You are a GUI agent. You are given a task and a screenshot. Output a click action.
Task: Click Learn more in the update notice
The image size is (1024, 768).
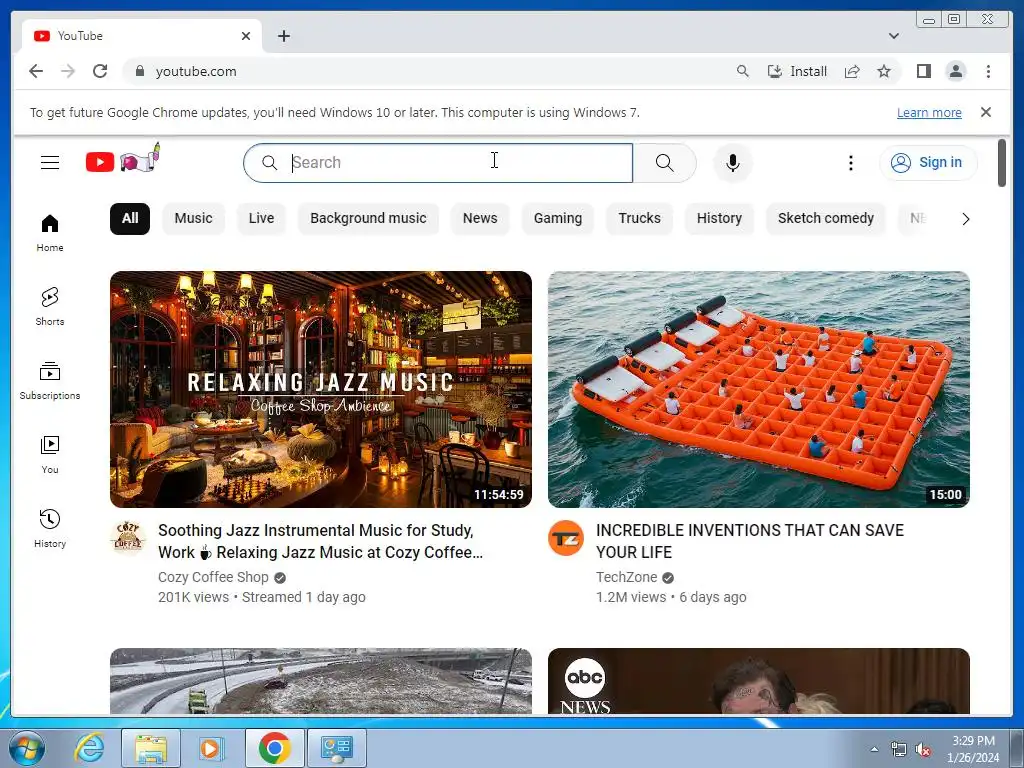(929, 112)
